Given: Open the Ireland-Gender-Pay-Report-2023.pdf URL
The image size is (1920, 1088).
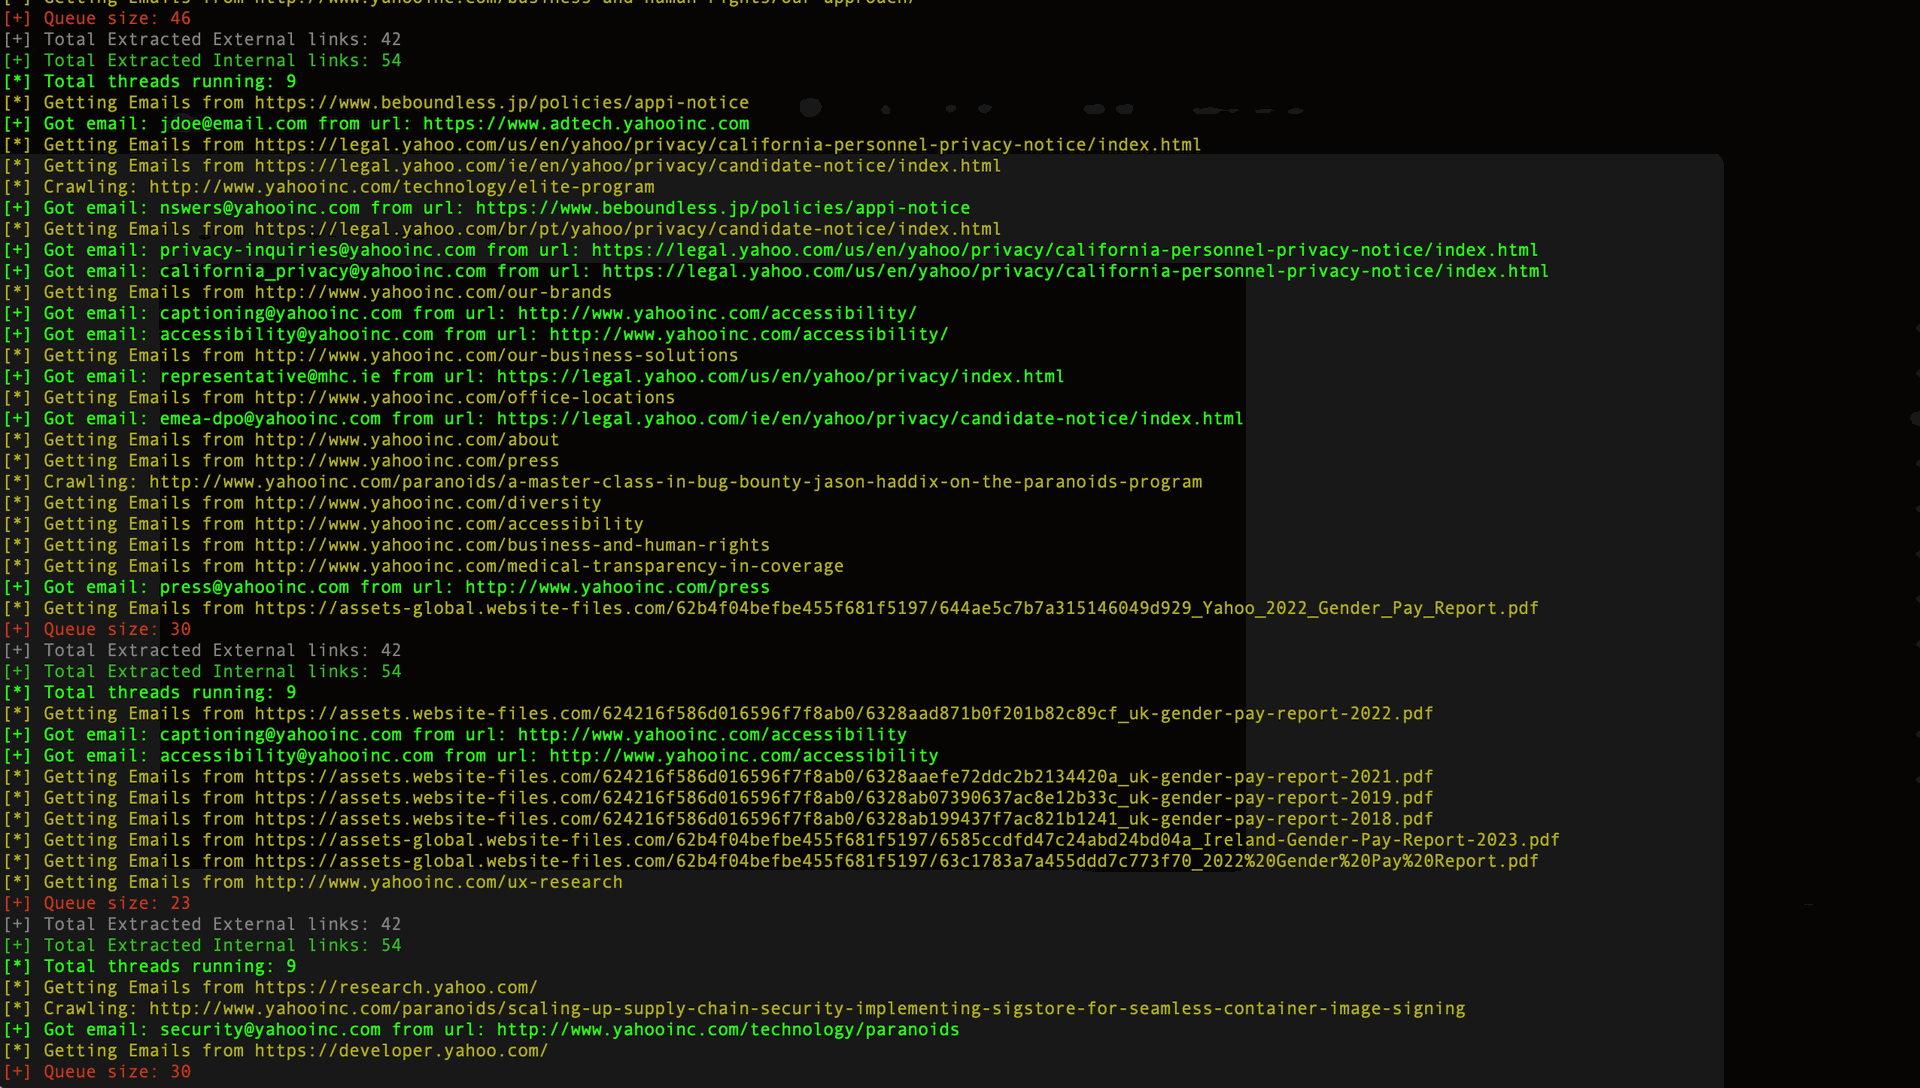Looking at the screenshot, I should click(x=907, y=840).
